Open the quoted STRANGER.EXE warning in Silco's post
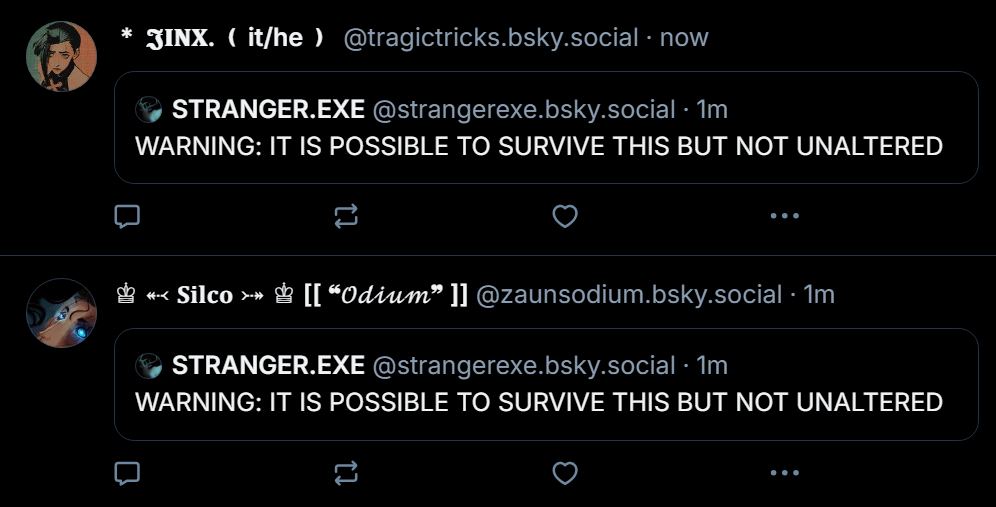The height and width of the screenshot is (507, 996). point(539,402)
